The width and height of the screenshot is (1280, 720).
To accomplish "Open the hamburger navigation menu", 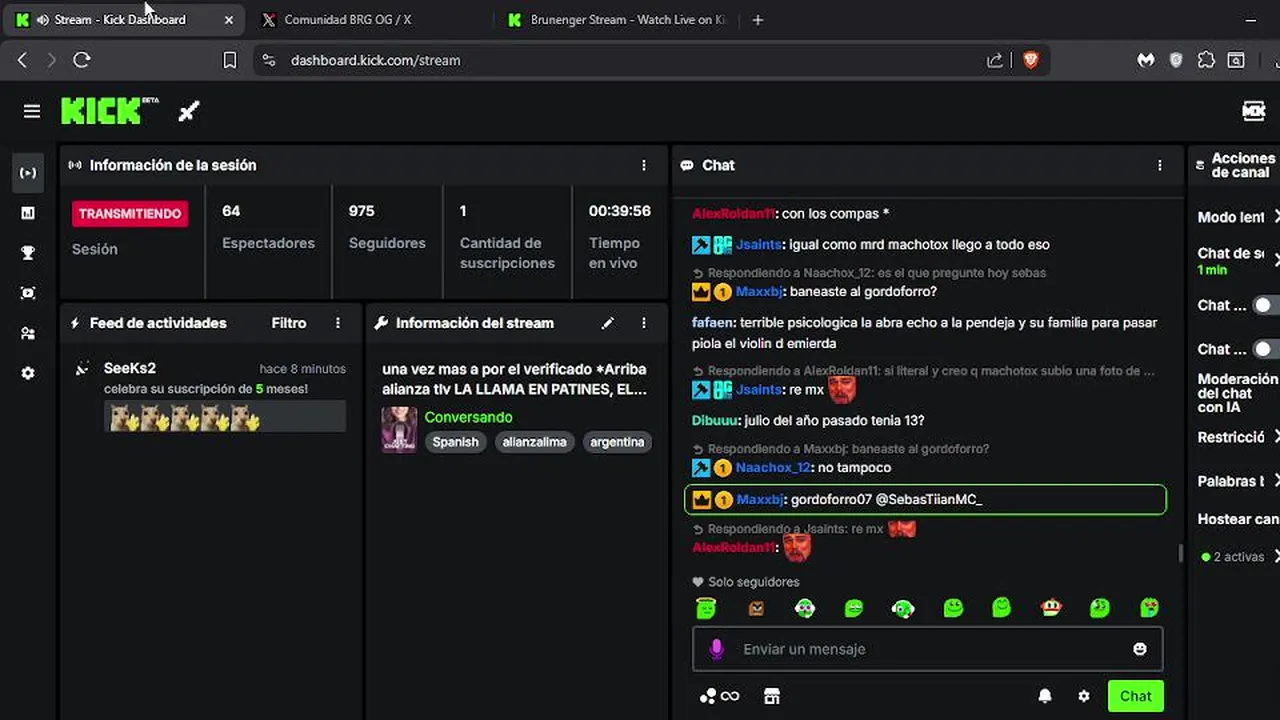I will click(32, 111).
